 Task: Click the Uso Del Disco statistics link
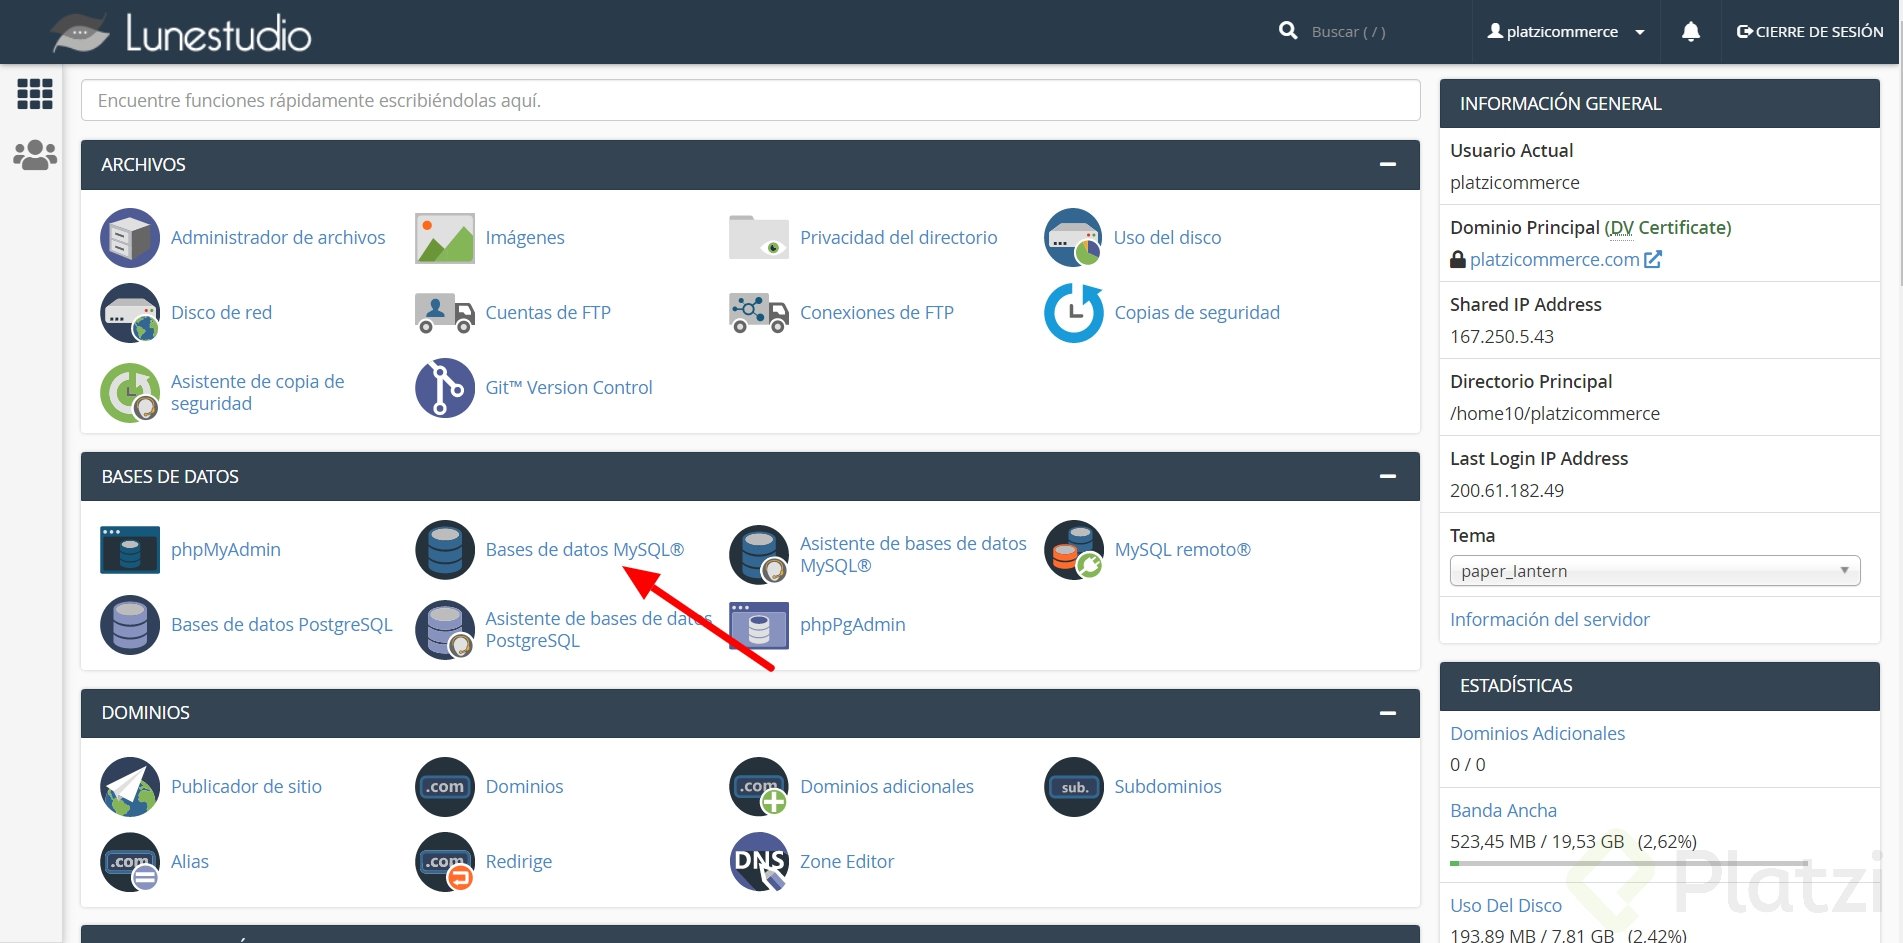[x=1506, y=906]
